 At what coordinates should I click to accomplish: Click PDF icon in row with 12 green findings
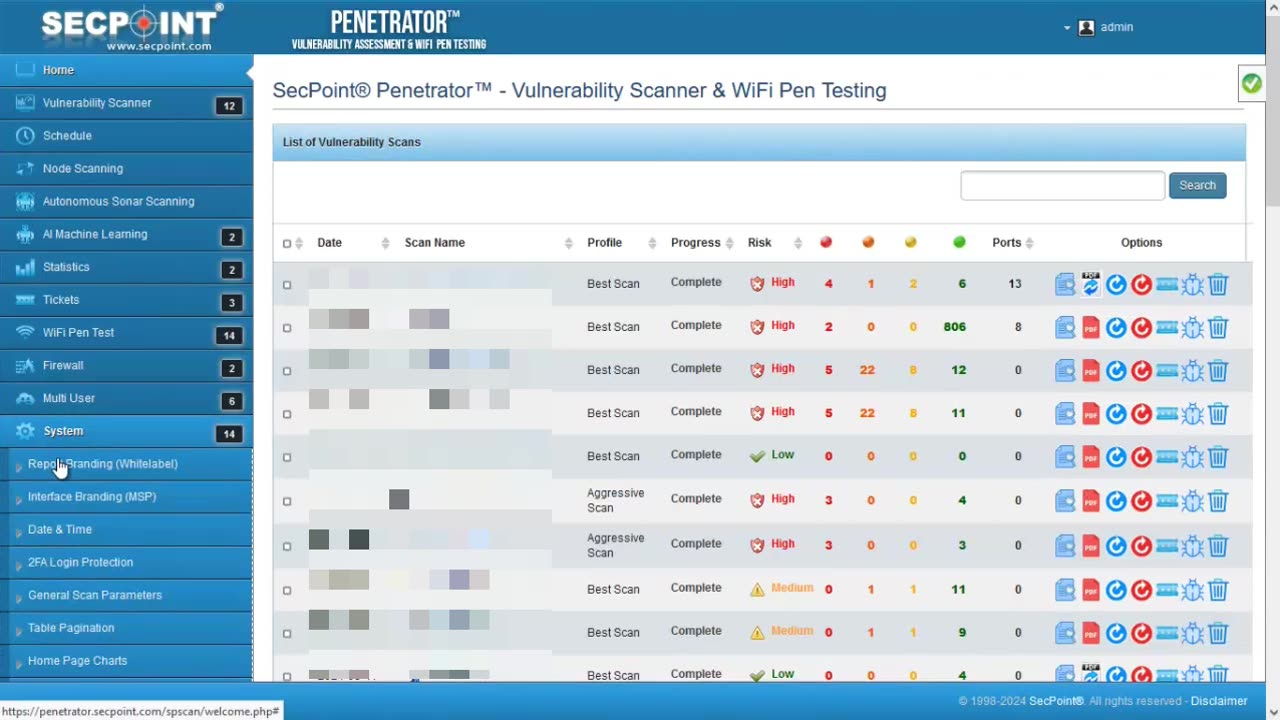pos(1091,371)
